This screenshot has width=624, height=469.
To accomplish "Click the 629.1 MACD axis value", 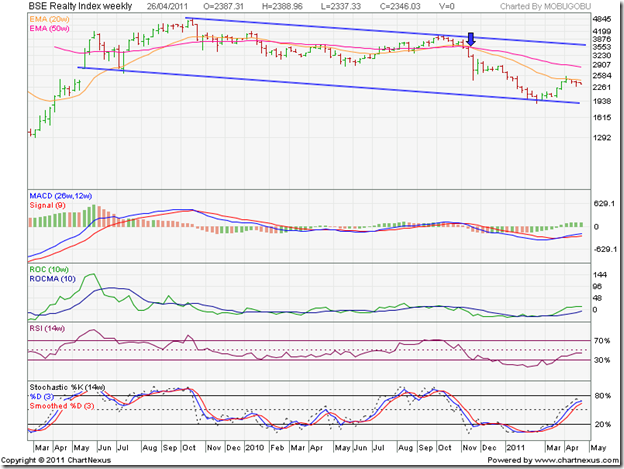I will pyautogui.click(x=604, y=204).
